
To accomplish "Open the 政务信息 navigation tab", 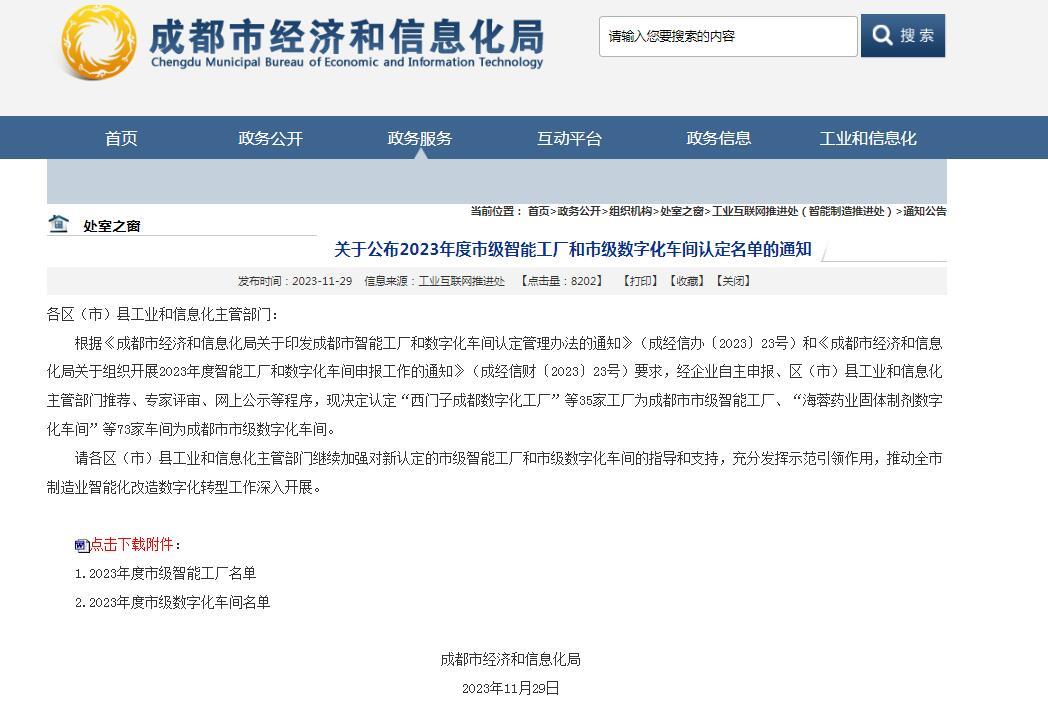I will point(718,138).
